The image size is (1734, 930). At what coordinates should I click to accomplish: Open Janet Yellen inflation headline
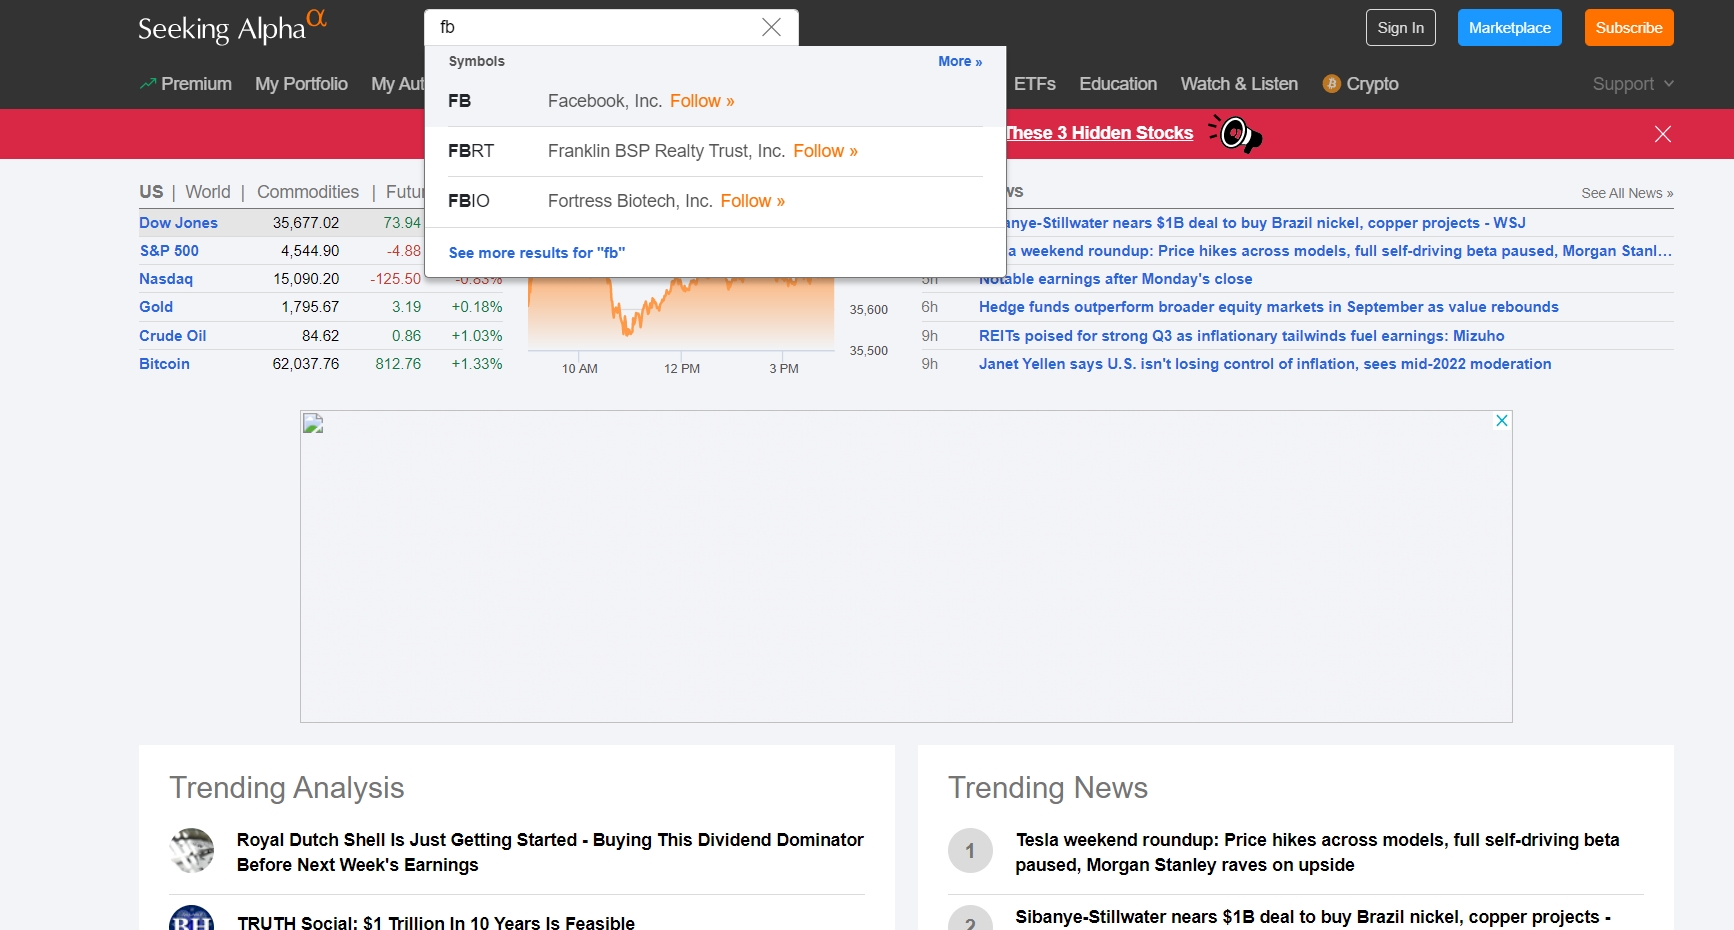point(1265,364)
